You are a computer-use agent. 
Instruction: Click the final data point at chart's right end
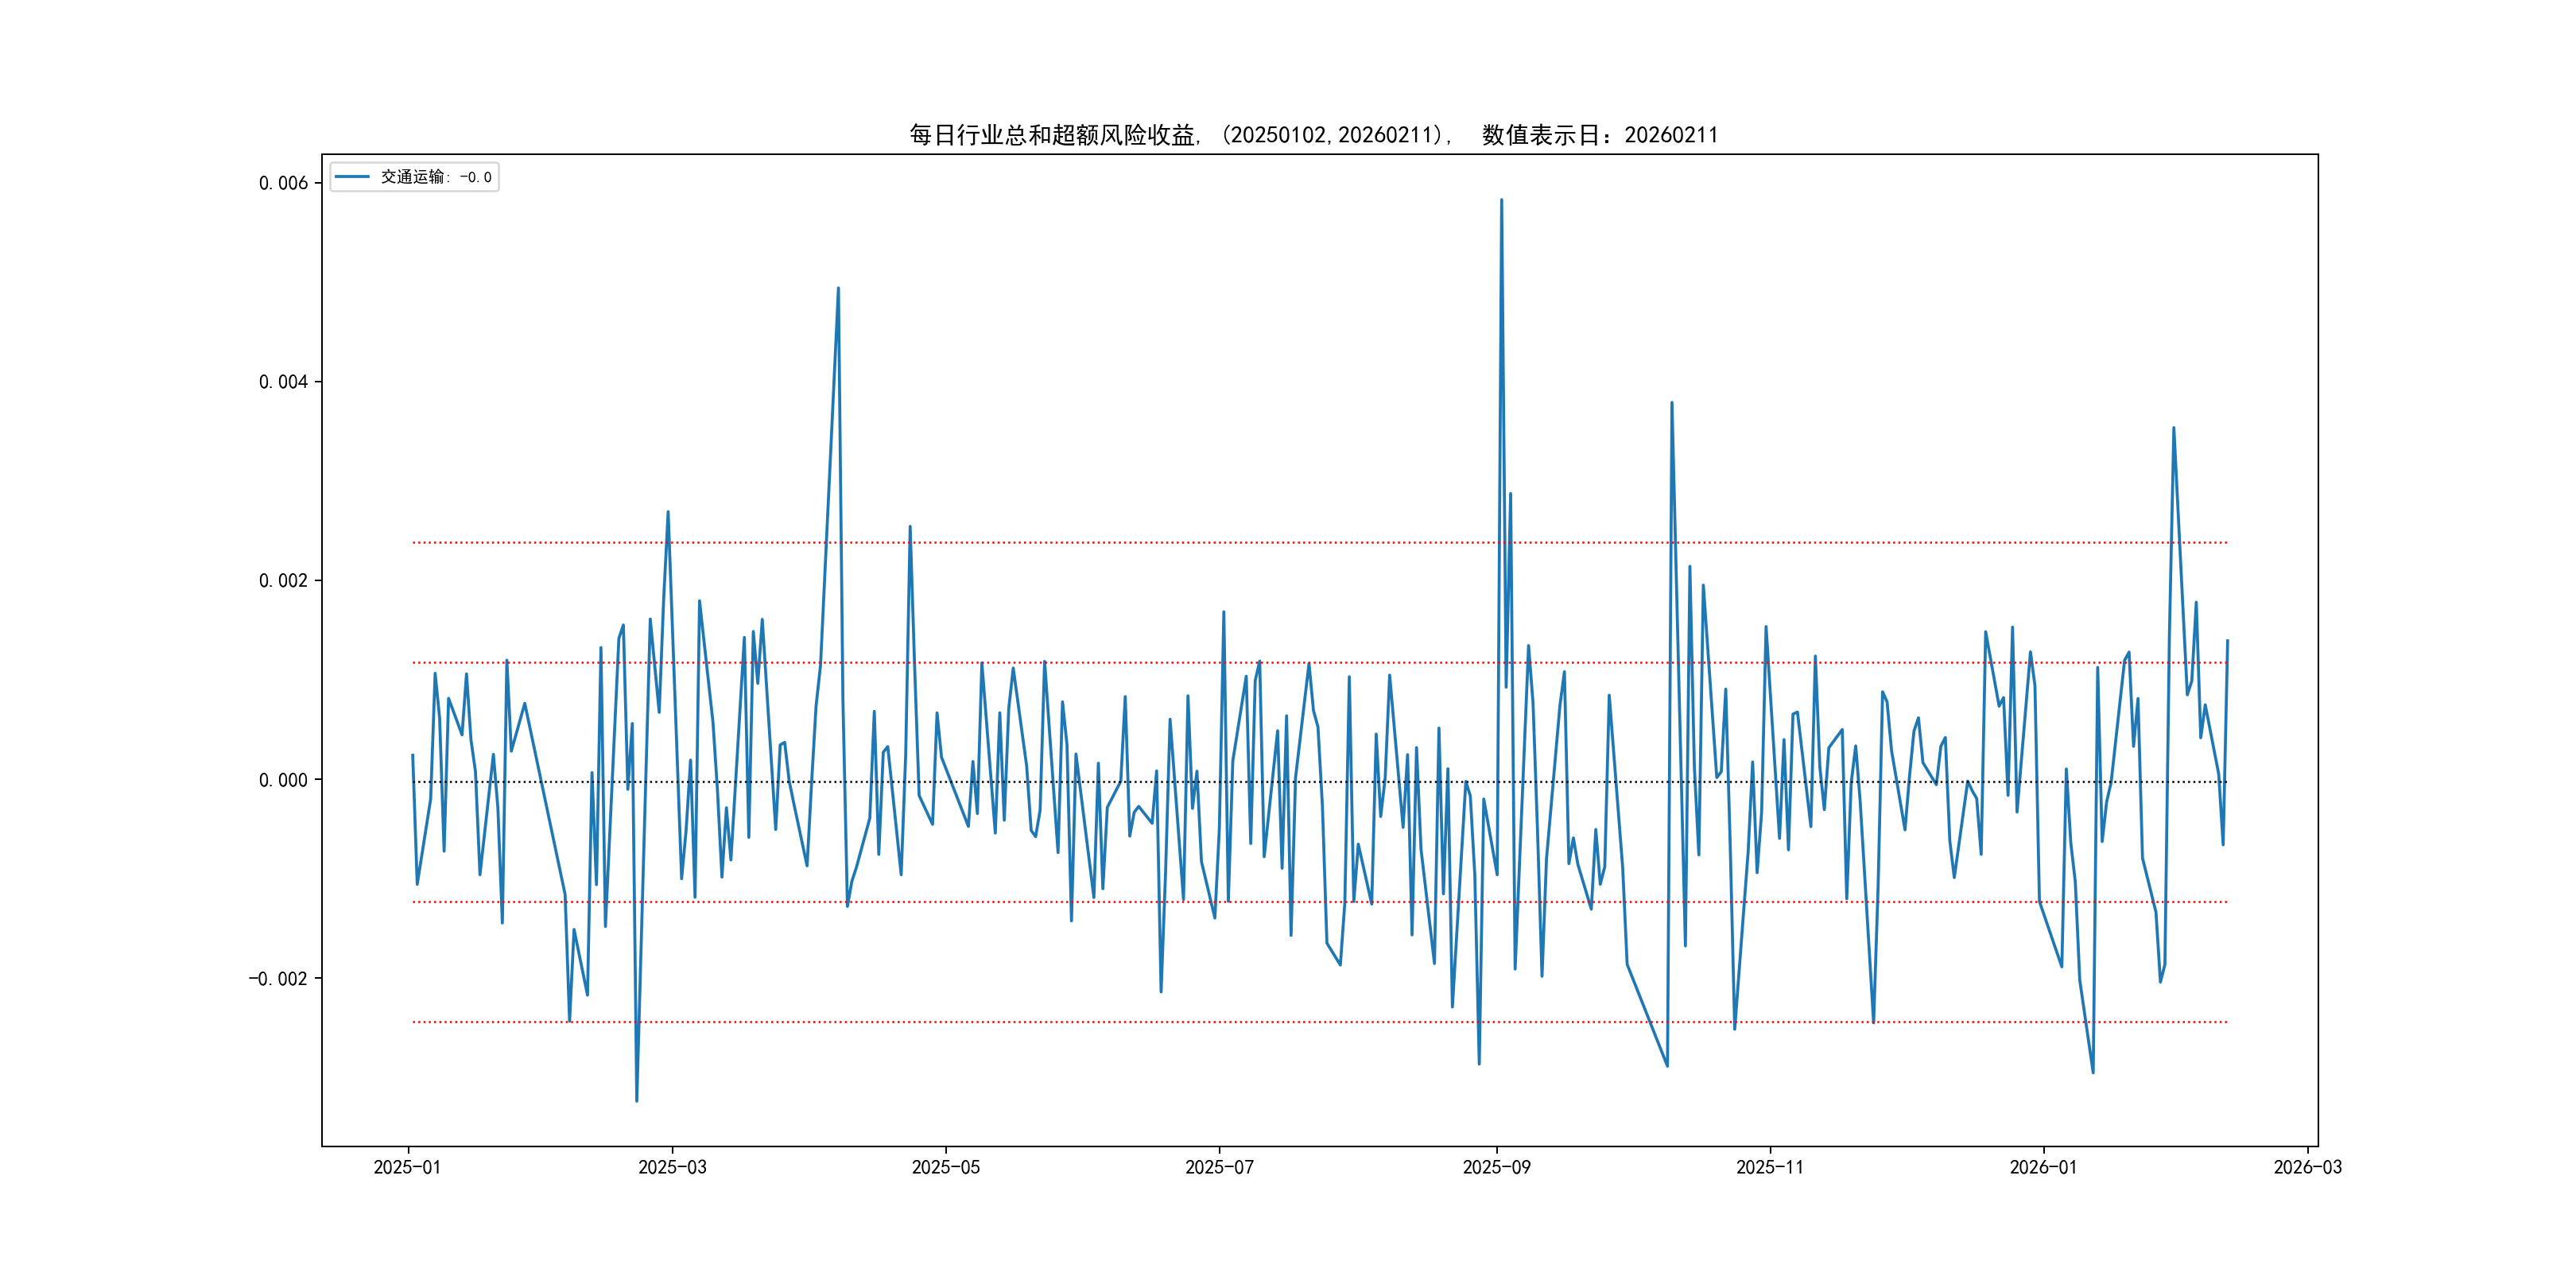click(x=2227, y=641)
